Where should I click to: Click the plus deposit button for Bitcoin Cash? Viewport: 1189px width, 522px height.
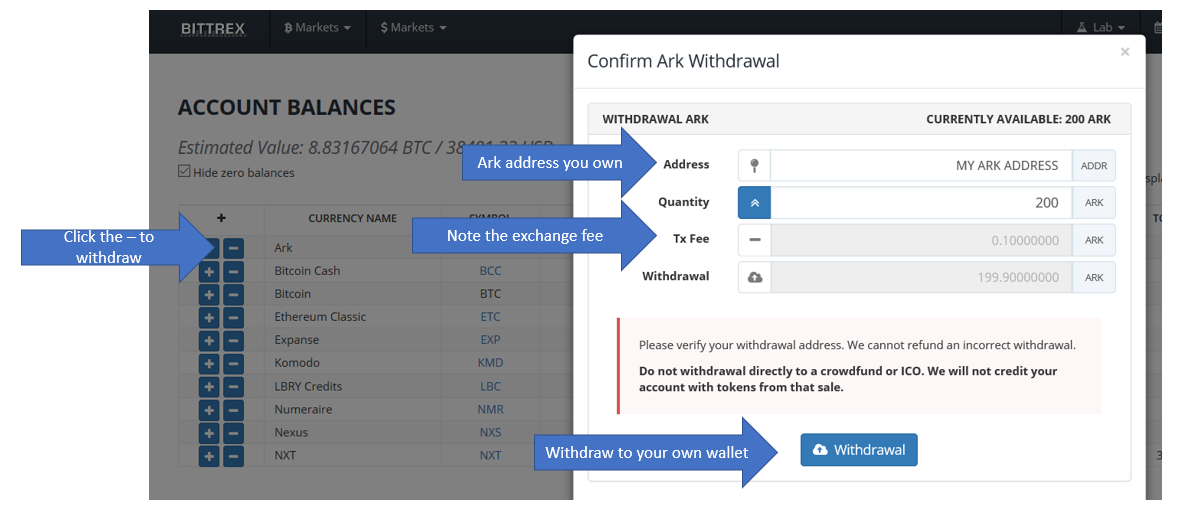[209, 272]
